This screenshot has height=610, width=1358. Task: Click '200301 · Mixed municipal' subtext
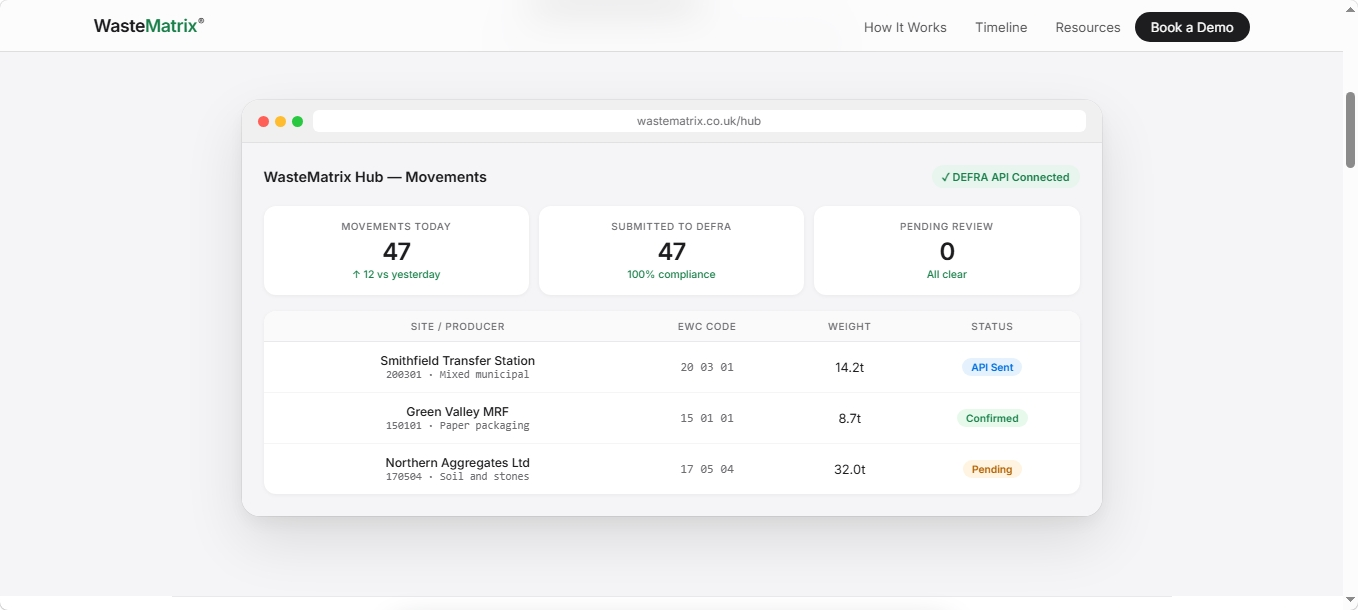[x=458, y=375]
